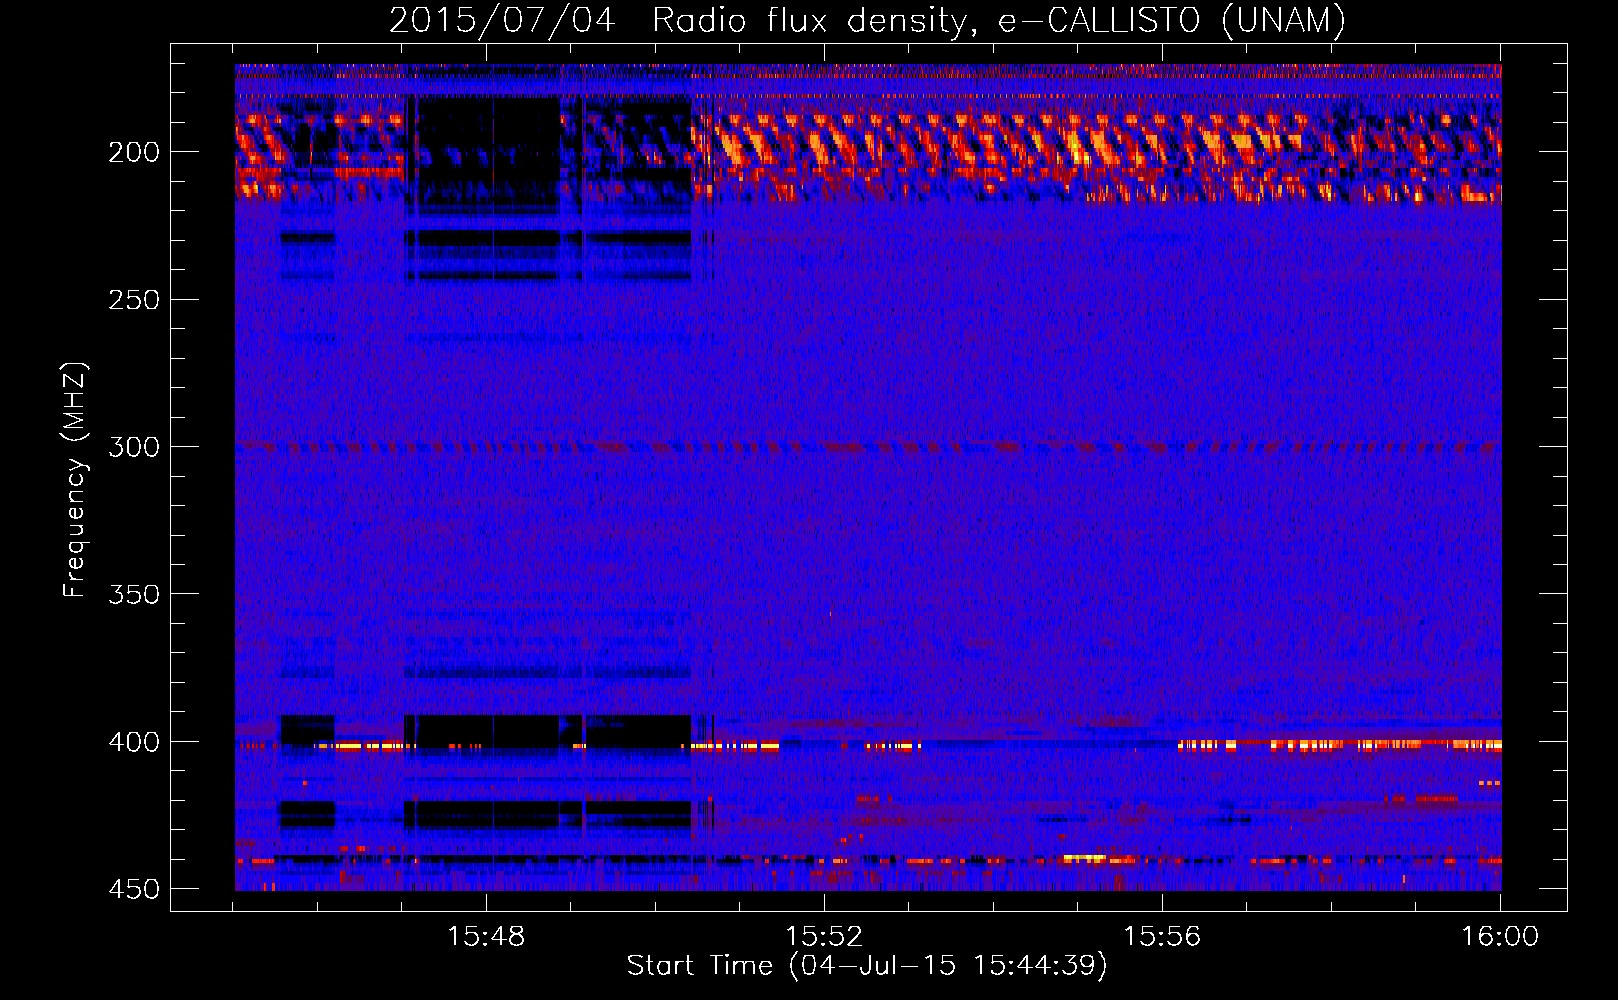
Task: Click the 350 frequency tick label
Action: click(x=134, y=594)
